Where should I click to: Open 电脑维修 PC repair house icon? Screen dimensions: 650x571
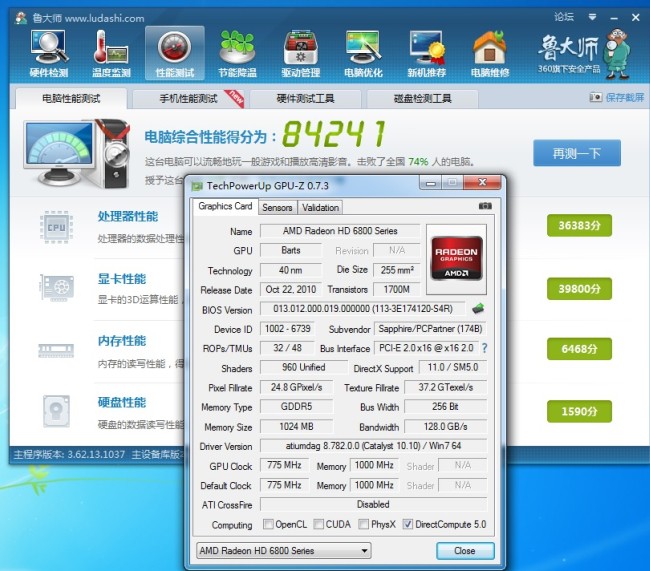[x=490, y=54]
